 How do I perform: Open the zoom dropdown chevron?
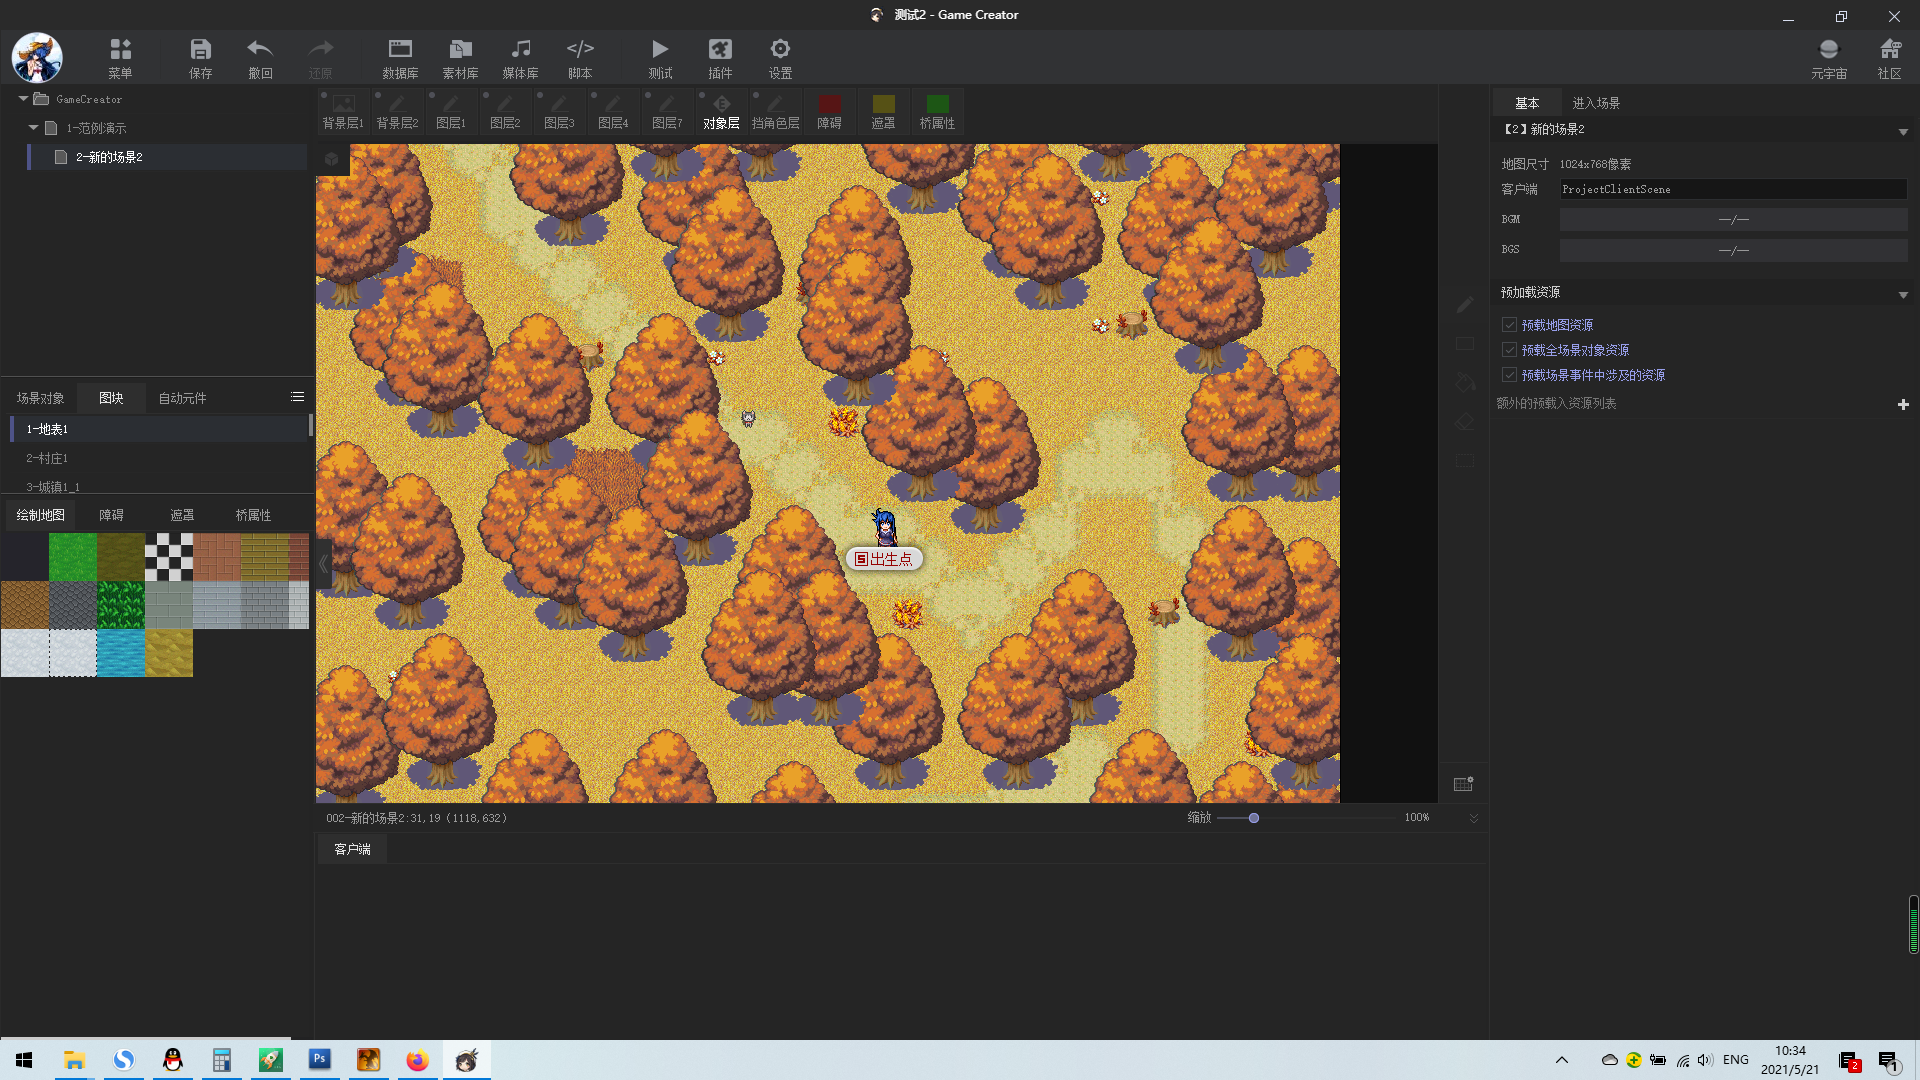[x=1473, y=818]
